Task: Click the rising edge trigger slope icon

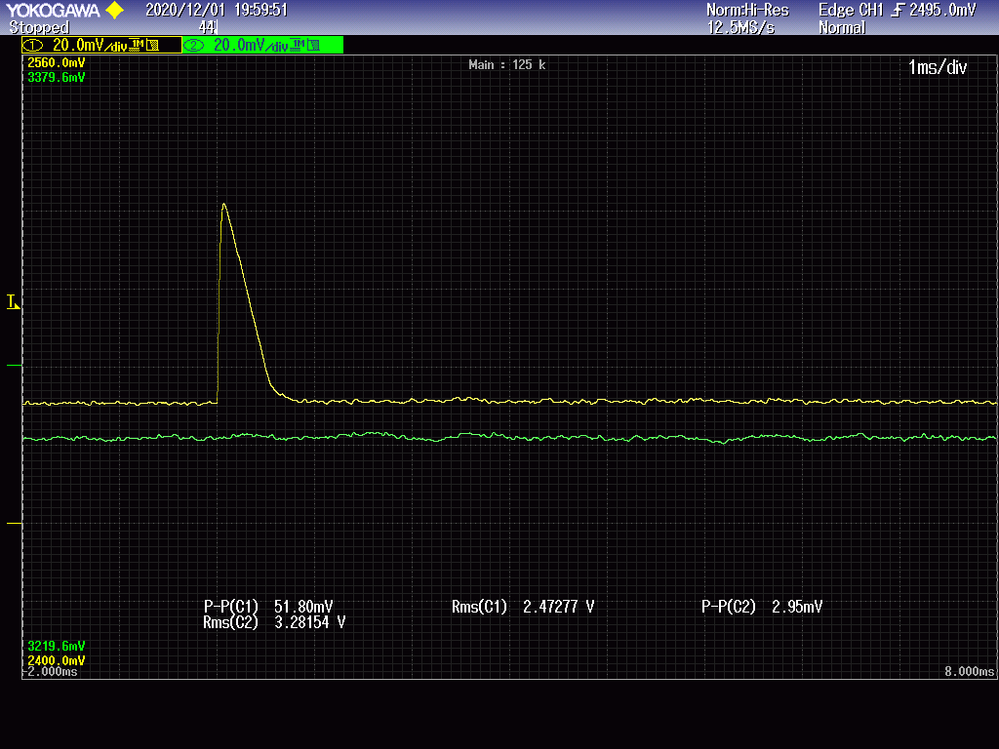Action: [898, 11]
